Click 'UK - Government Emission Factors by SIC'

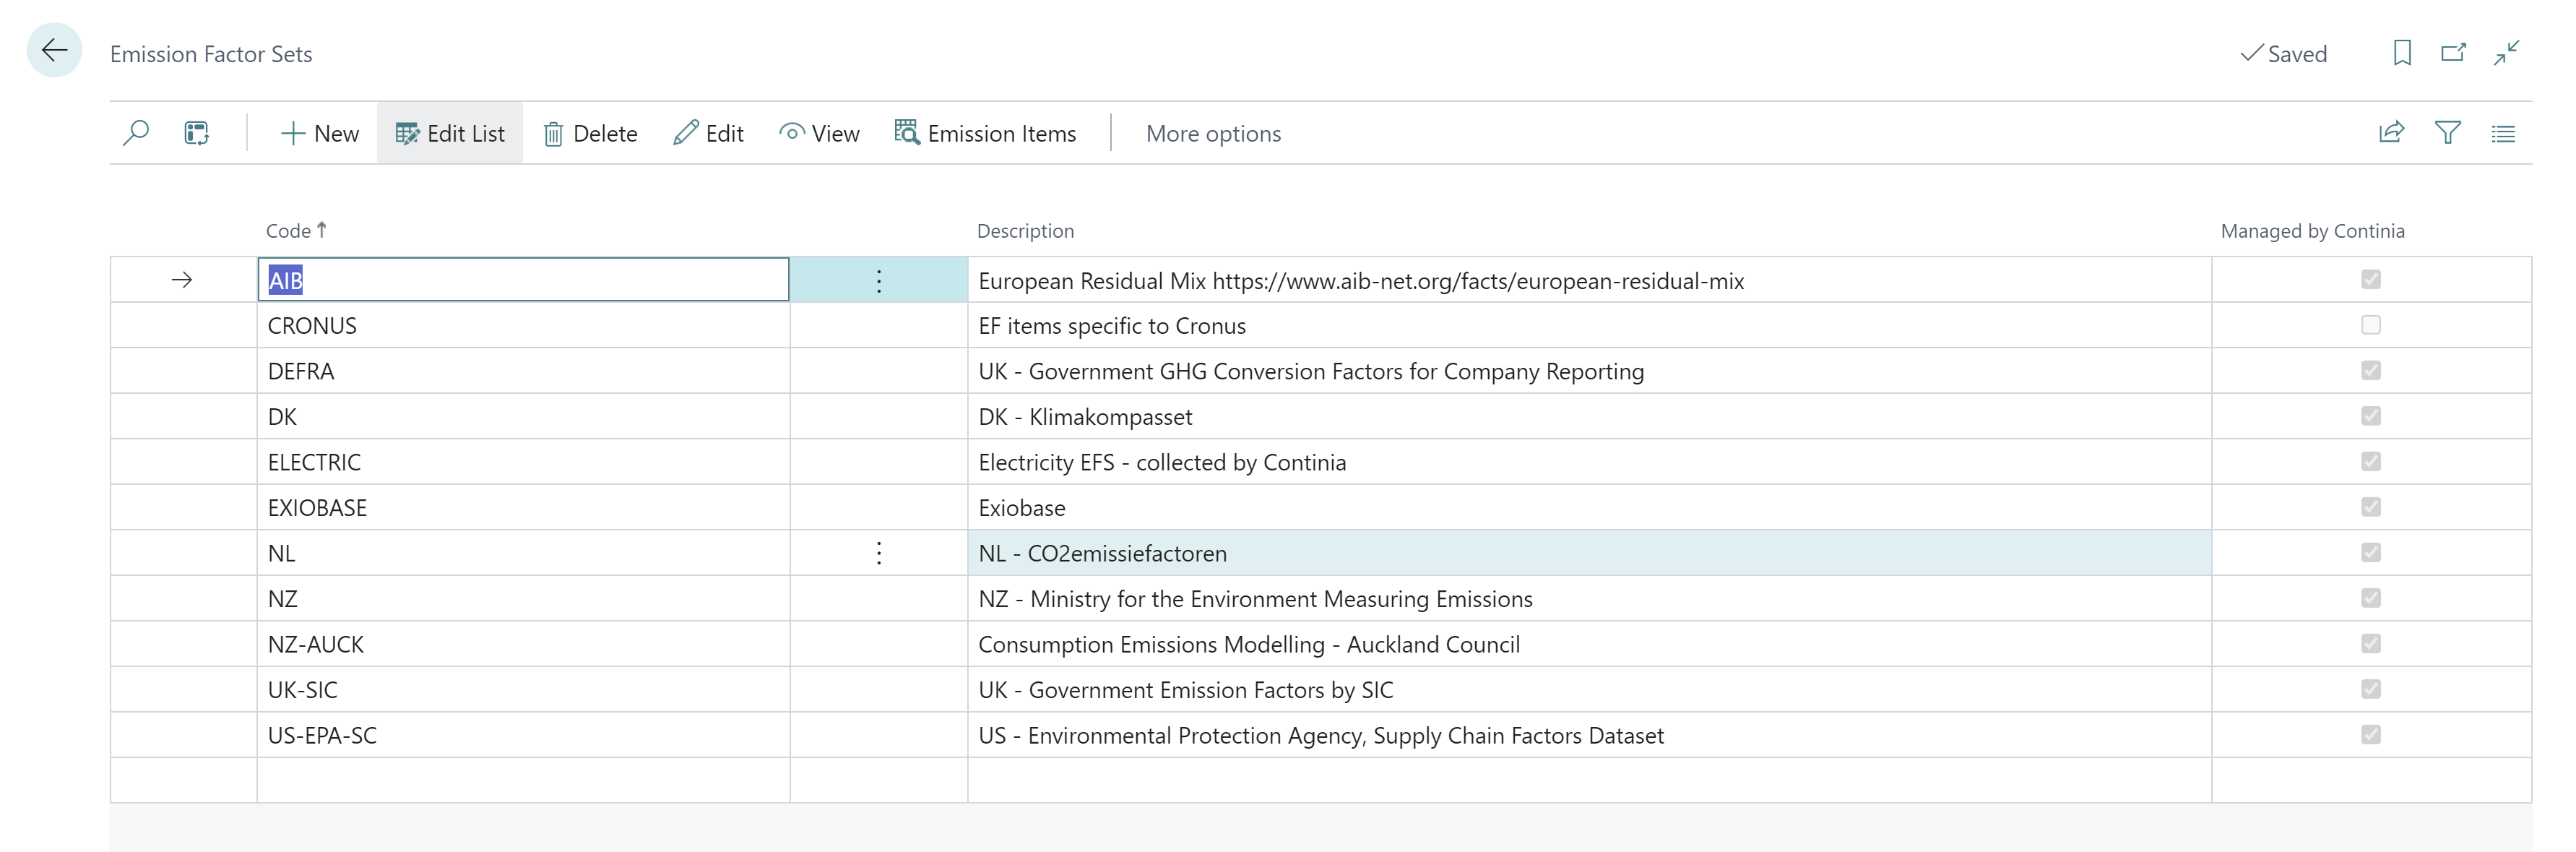pyautogui.click(x=1589, y=690)
